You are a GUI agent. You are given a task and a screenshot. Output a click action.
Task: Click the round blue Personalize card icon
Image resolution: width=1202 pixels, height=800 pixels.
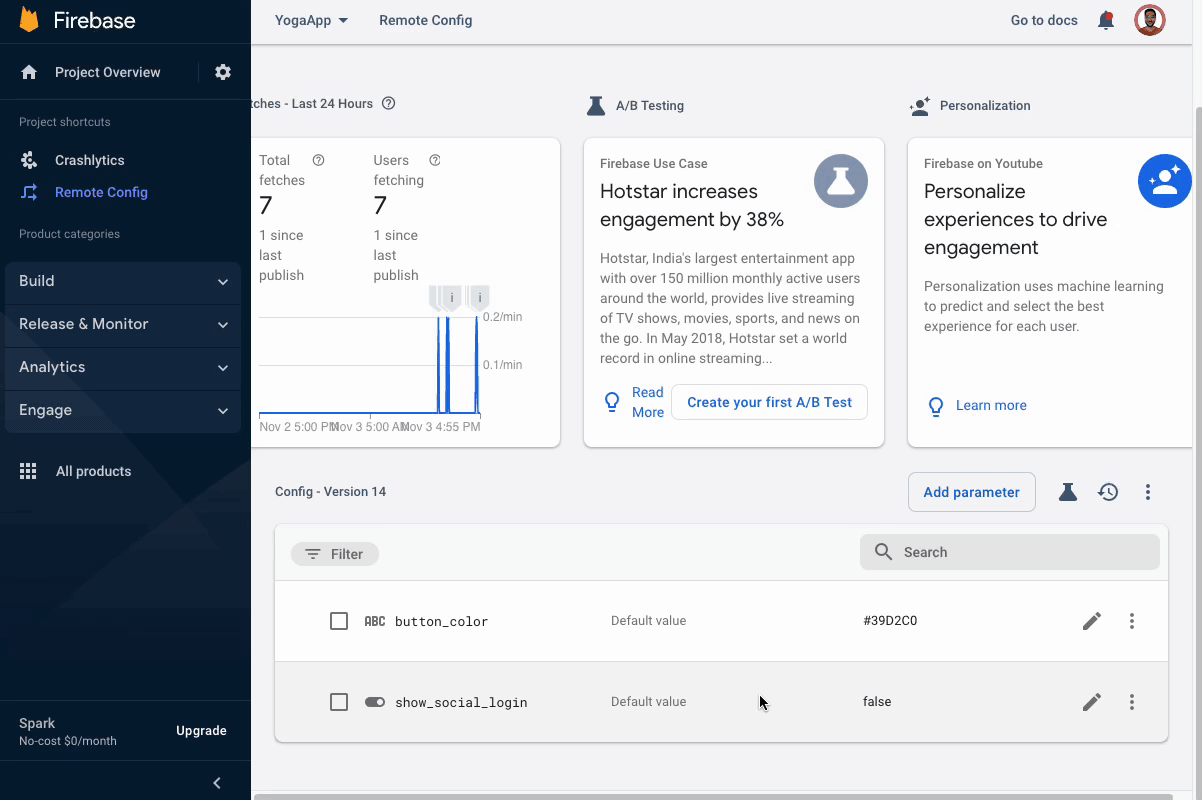point(1165,181)
